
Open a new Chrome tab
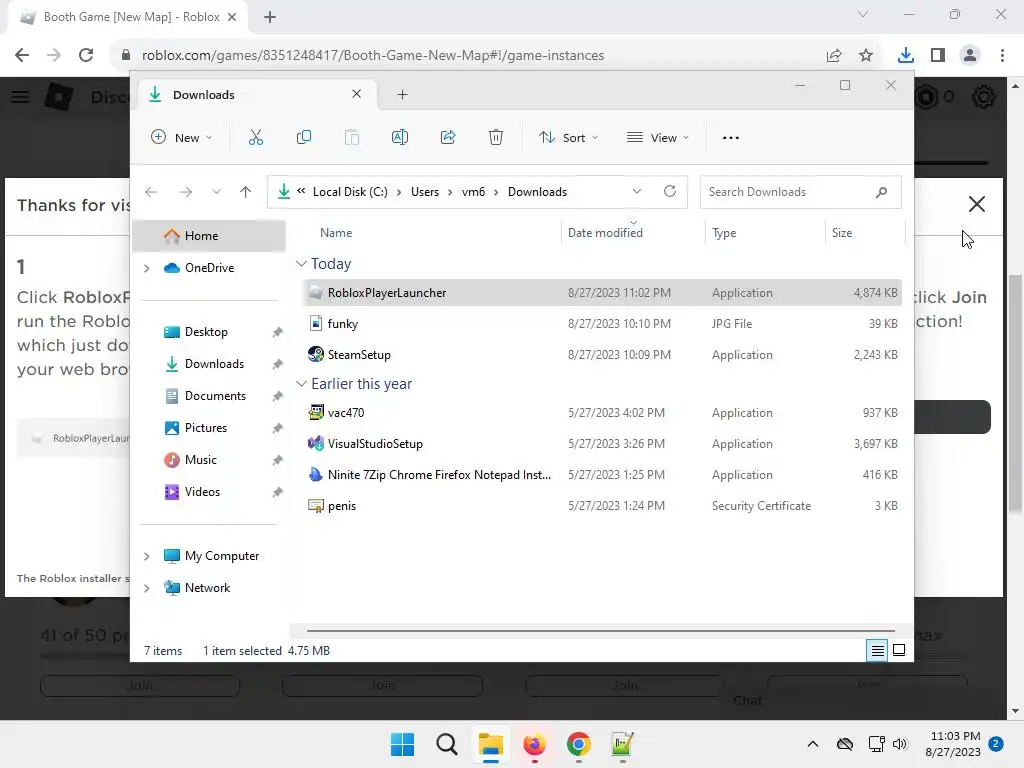pyautogui.click(x=270, y=17)
